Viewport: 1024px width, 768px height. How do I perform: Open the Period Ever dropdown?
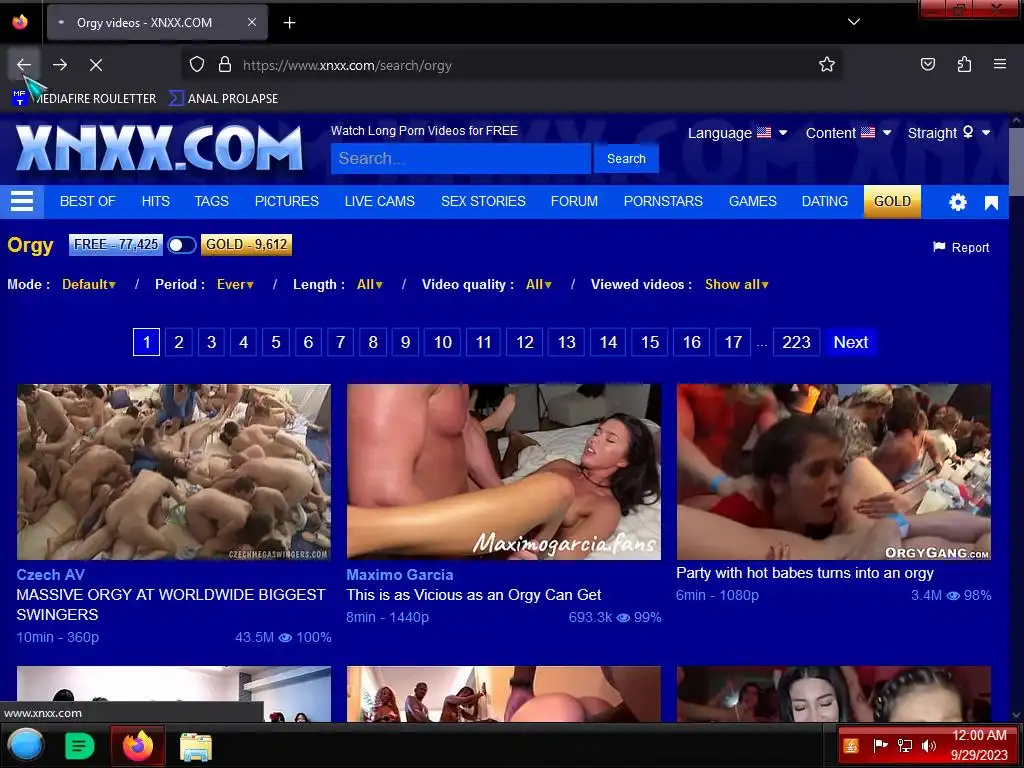coord(235,285)
